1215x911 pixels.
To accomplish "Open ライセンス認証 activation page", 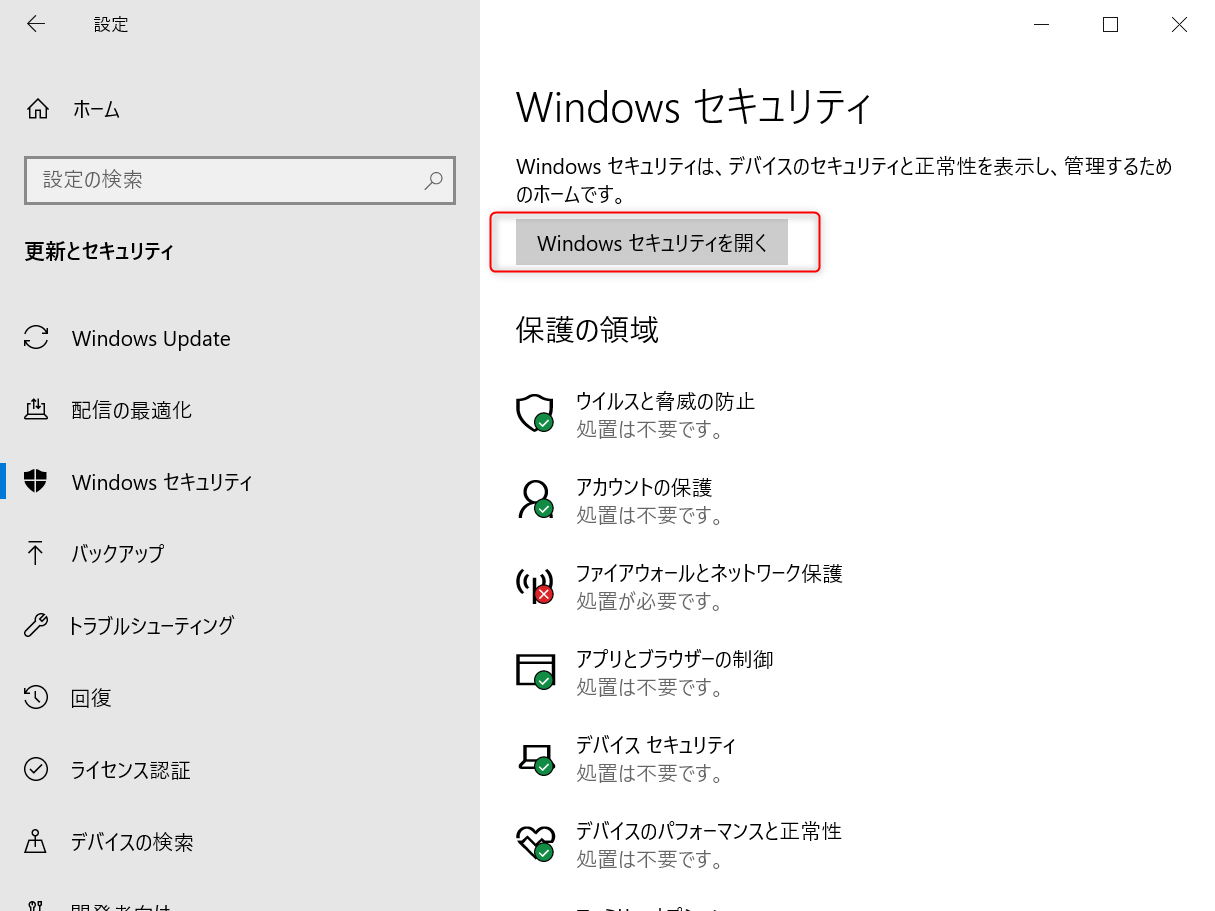I will coord(130,770).
